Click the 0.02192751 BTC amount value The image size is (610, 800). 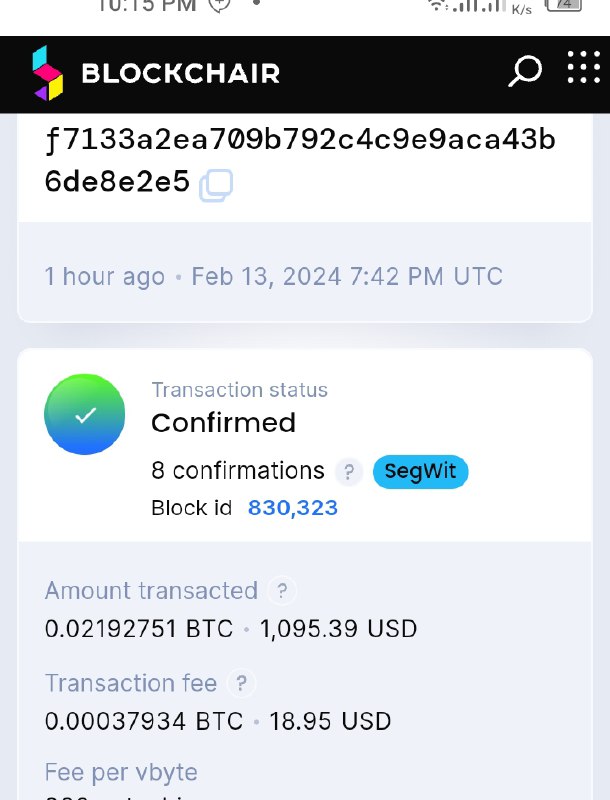click(x=139, y=629)
